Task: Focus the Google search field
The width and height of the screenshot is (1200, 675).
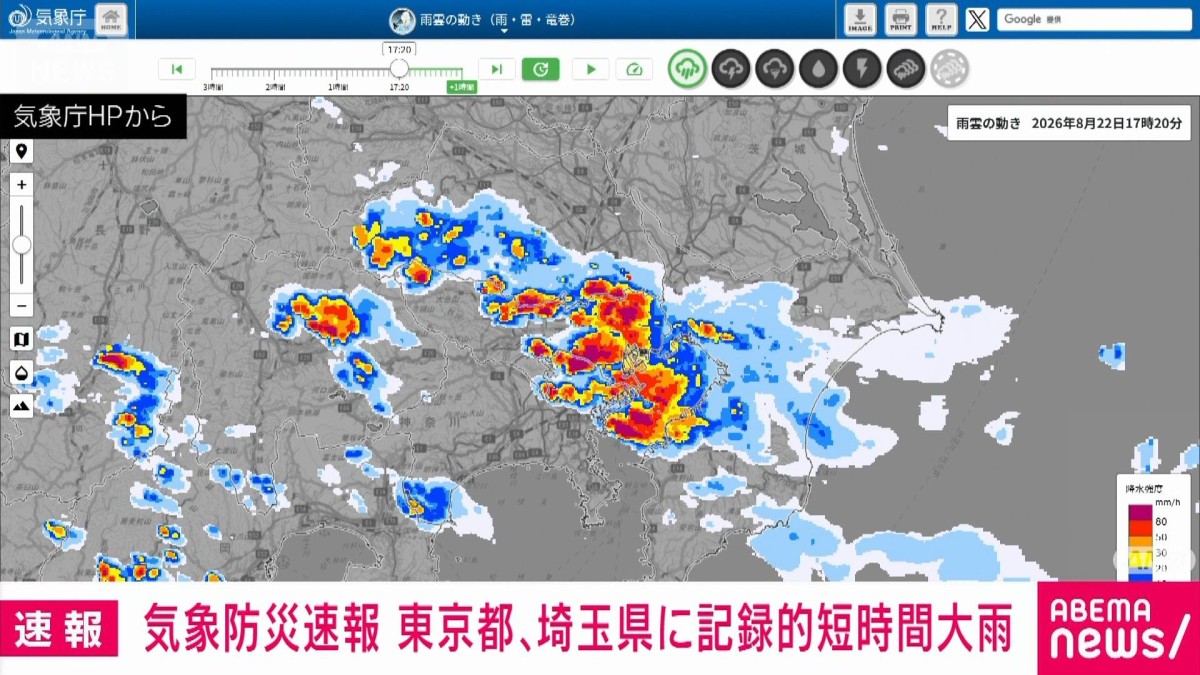Action: point(1094,19)
